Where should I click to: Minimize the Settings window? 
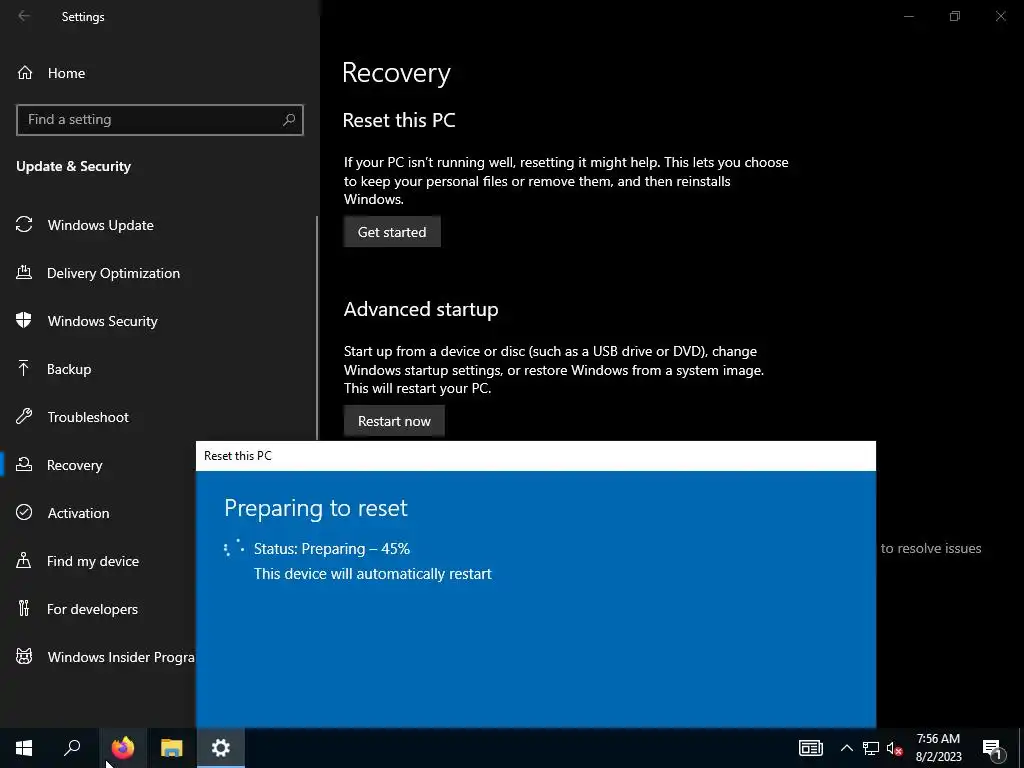click(x=908, y=16)
